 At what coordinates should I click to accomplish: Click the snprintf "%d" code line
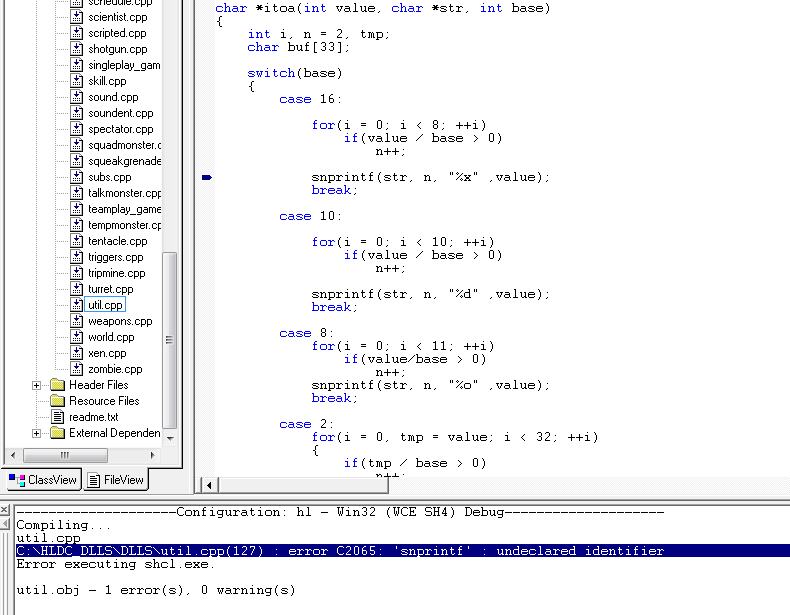tap(430, 294)
